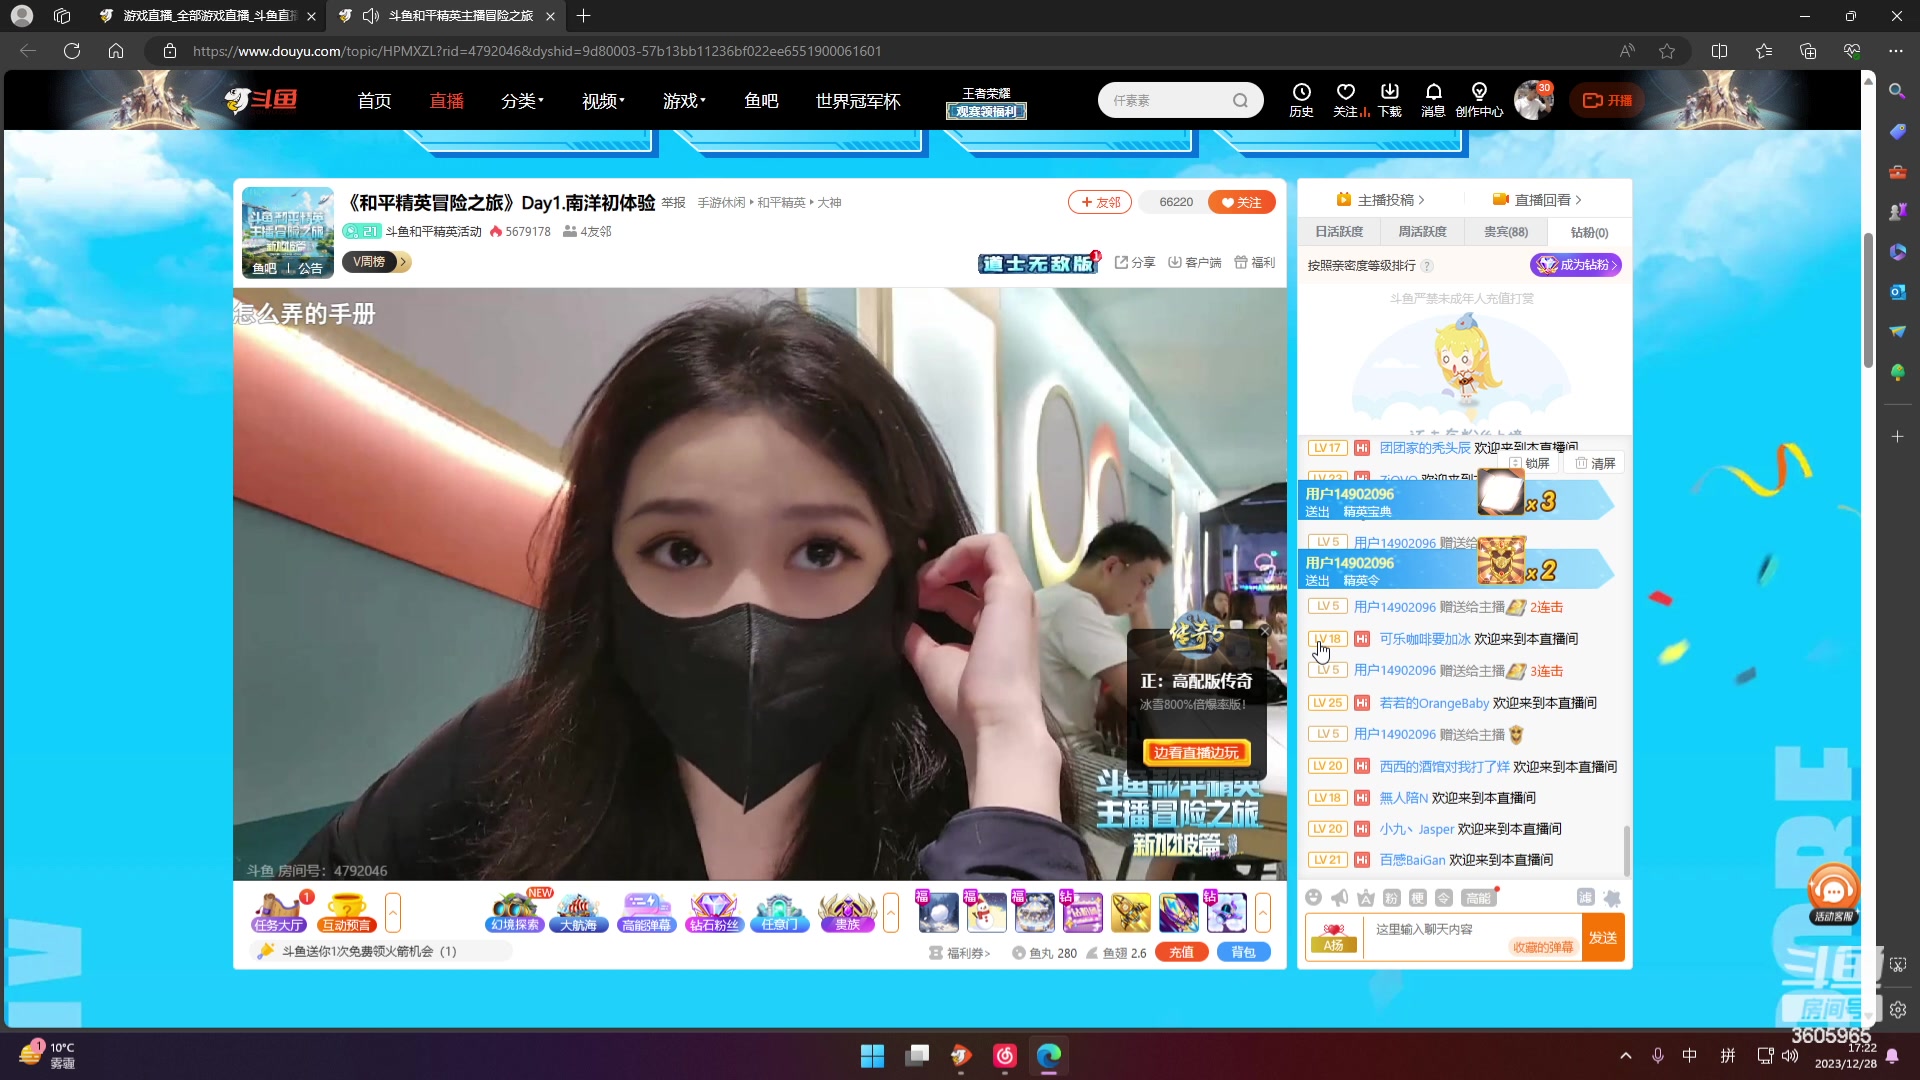Expand 主播投稿 section

(x=1380, y=199)
